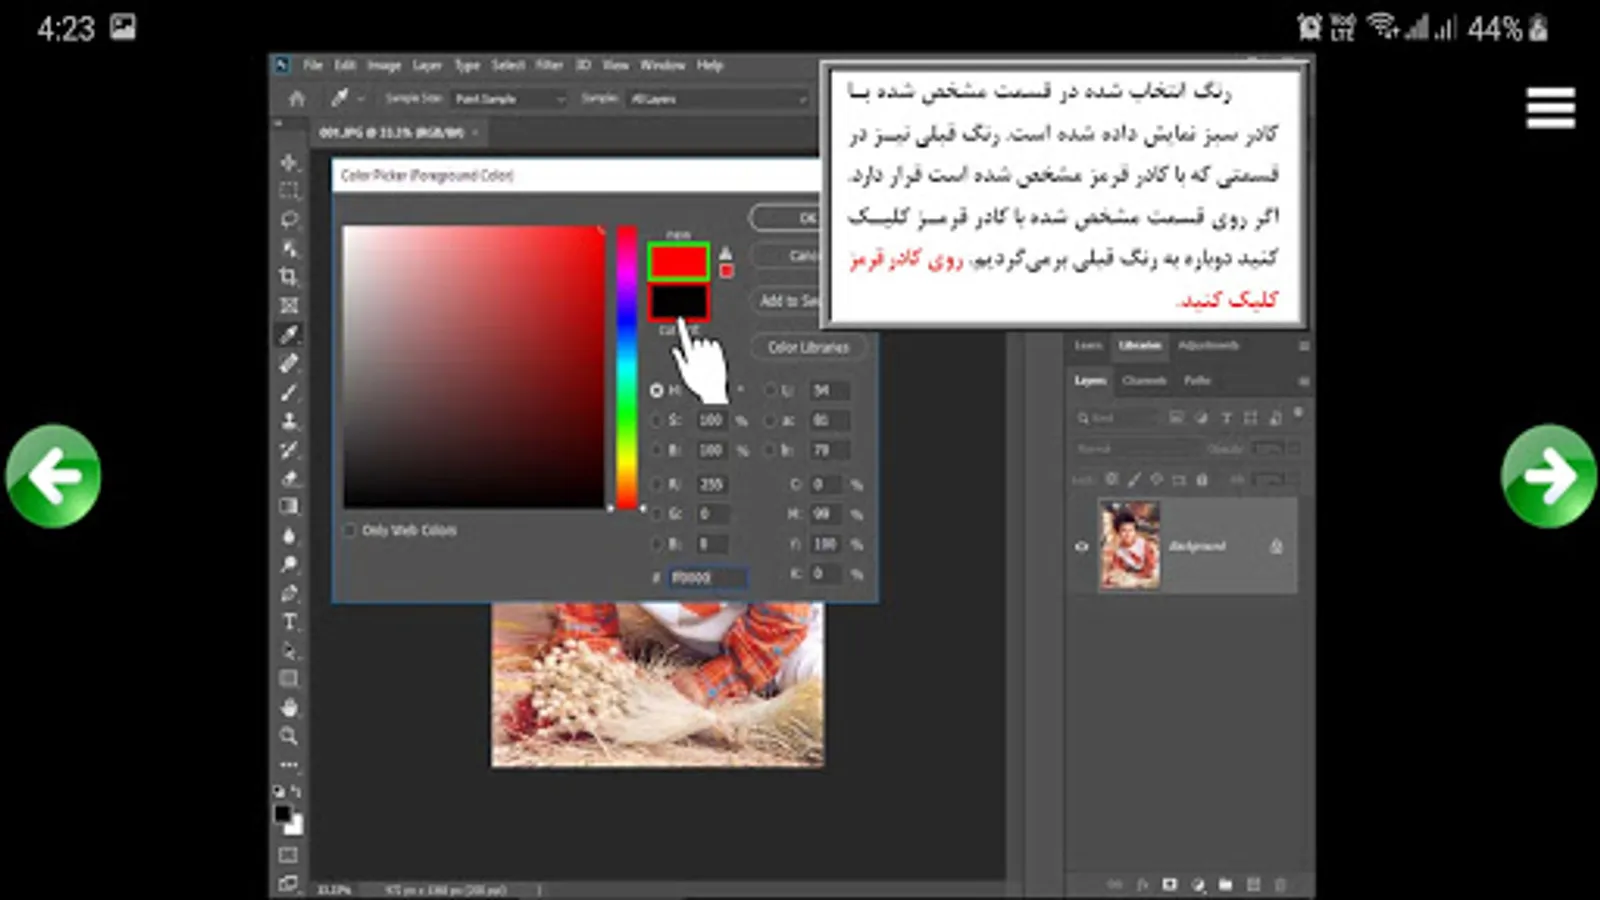Open the Window menu
The height and width of the screenshot is (900, 1600).
pos(662,65)
